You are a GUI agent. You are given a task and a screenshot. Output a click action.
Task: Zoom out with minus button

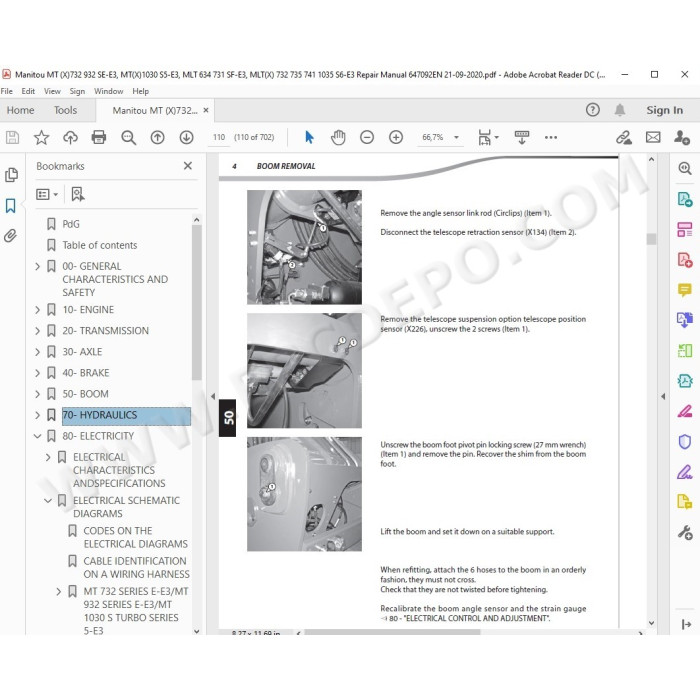367,138
